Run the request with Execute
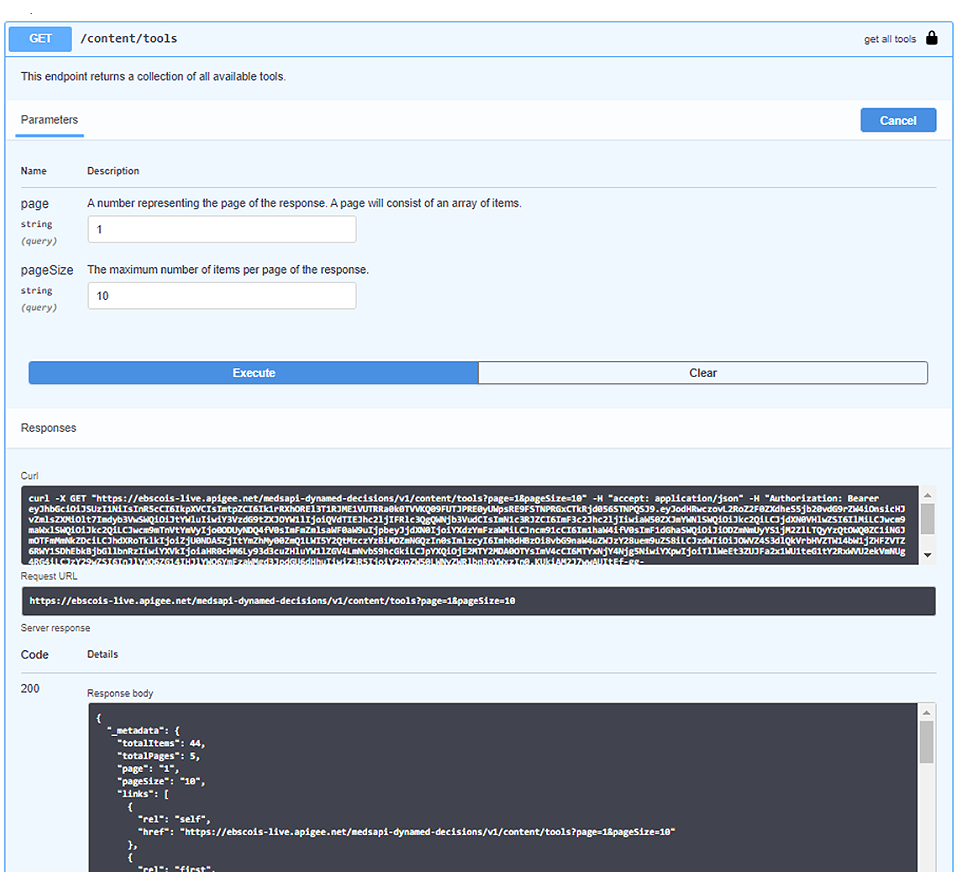This screenshot has width=970, height=893. [x=253, y=373]
